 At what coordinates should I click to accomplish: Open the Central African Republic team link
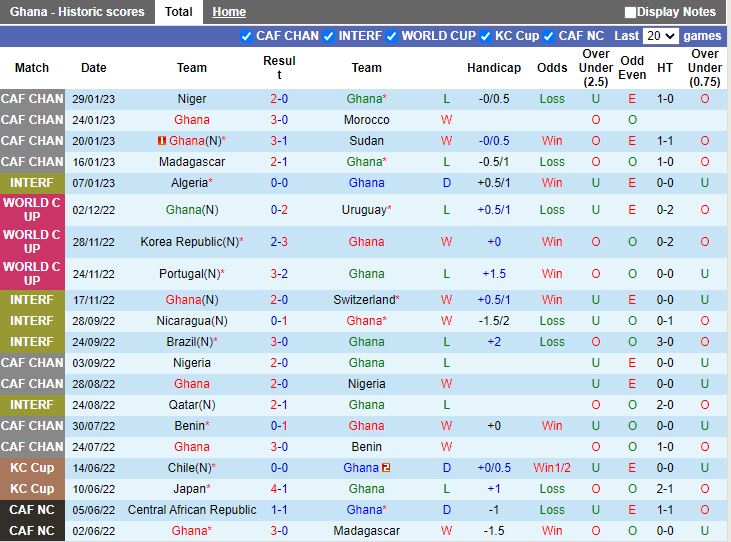pos(192,510)
